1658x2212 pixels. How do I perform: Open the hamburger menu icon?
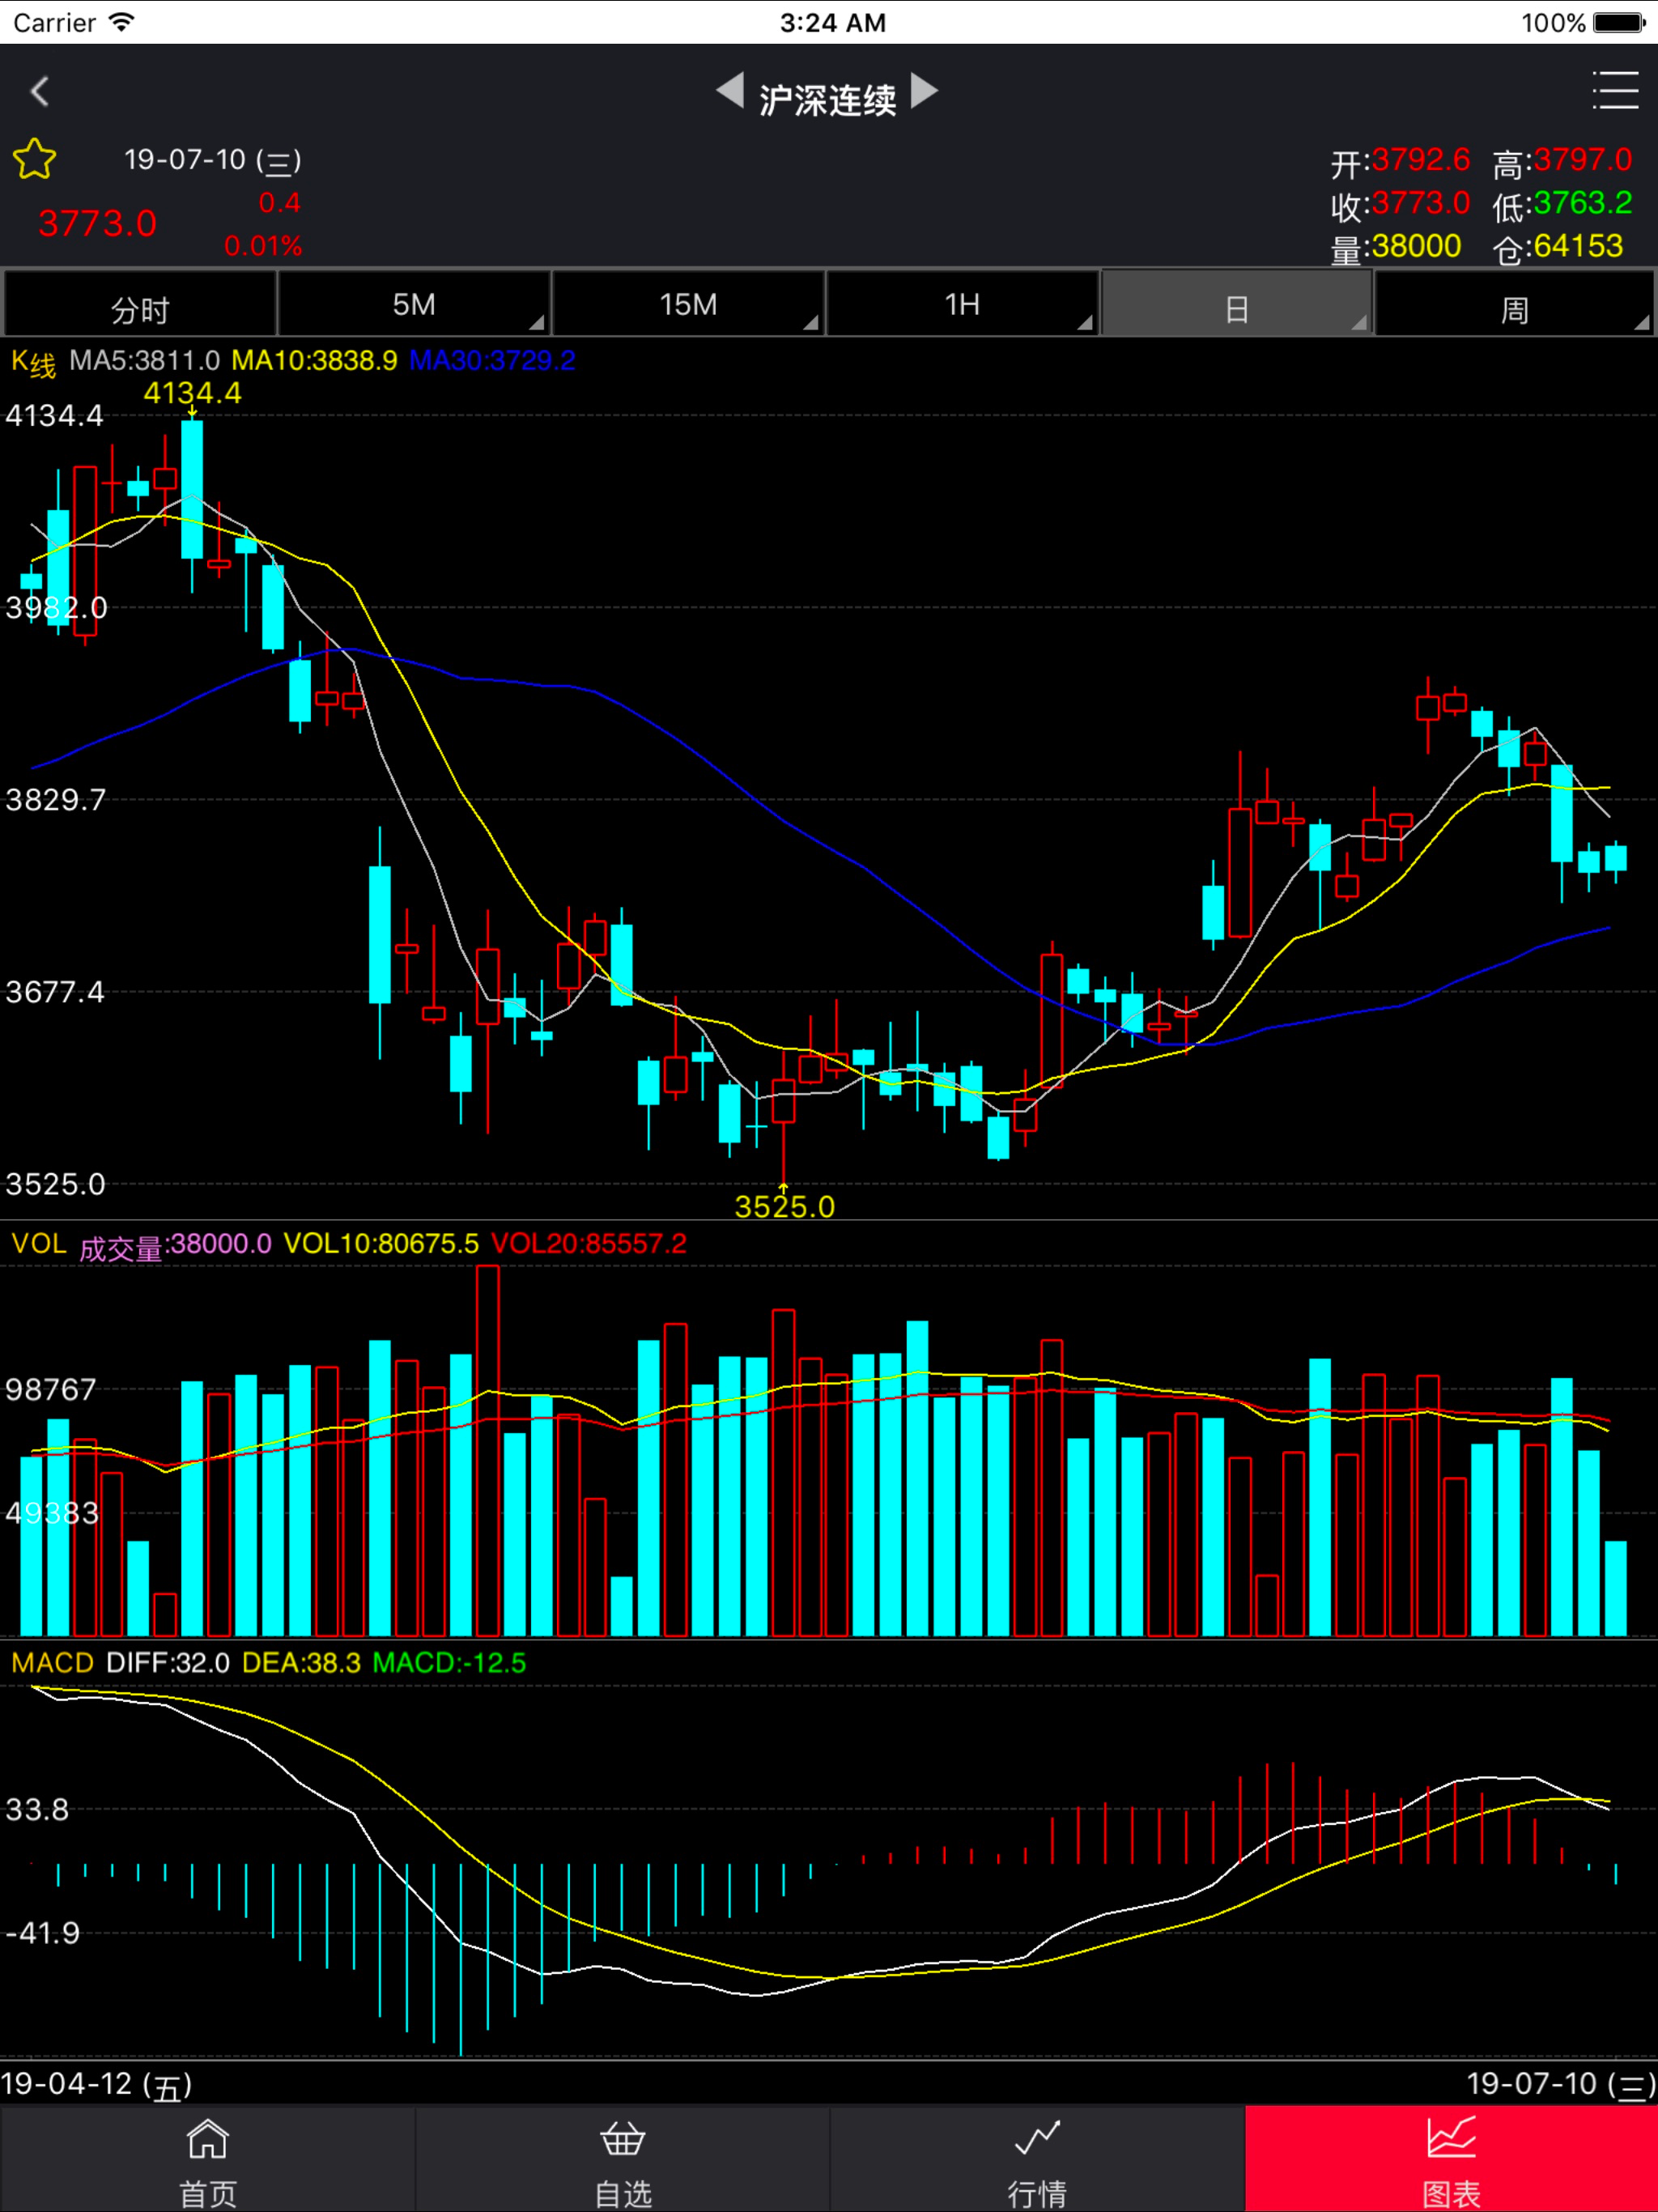1615,91
